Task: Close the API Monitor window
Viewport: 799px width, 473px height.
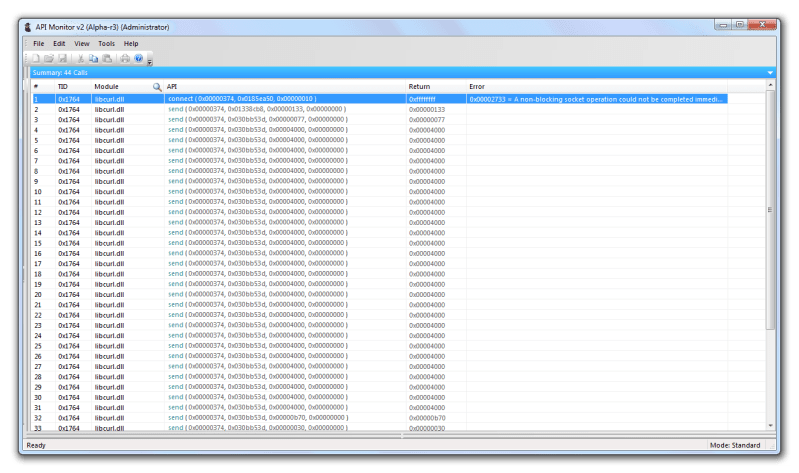Action: [762, 25]
